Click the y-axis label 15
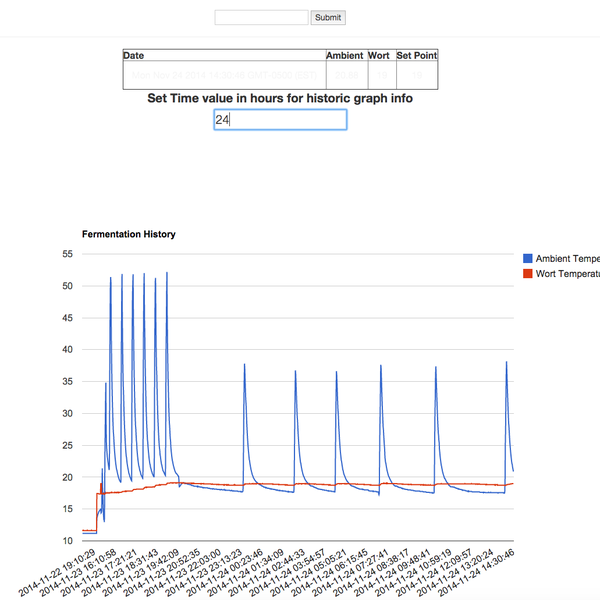This screenshot has width=600, height=600. [67, 509]
